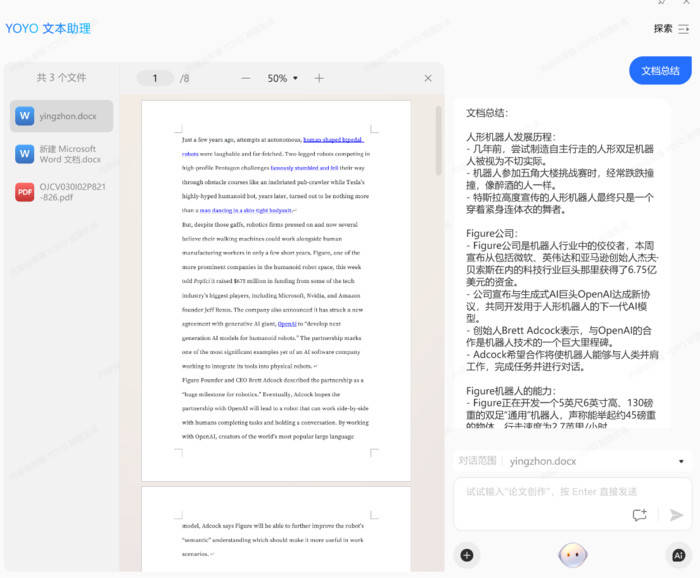Open the OJCV030I02P821-826.pdf file
This screenshot has width=700, height=578.
(62, 192)
